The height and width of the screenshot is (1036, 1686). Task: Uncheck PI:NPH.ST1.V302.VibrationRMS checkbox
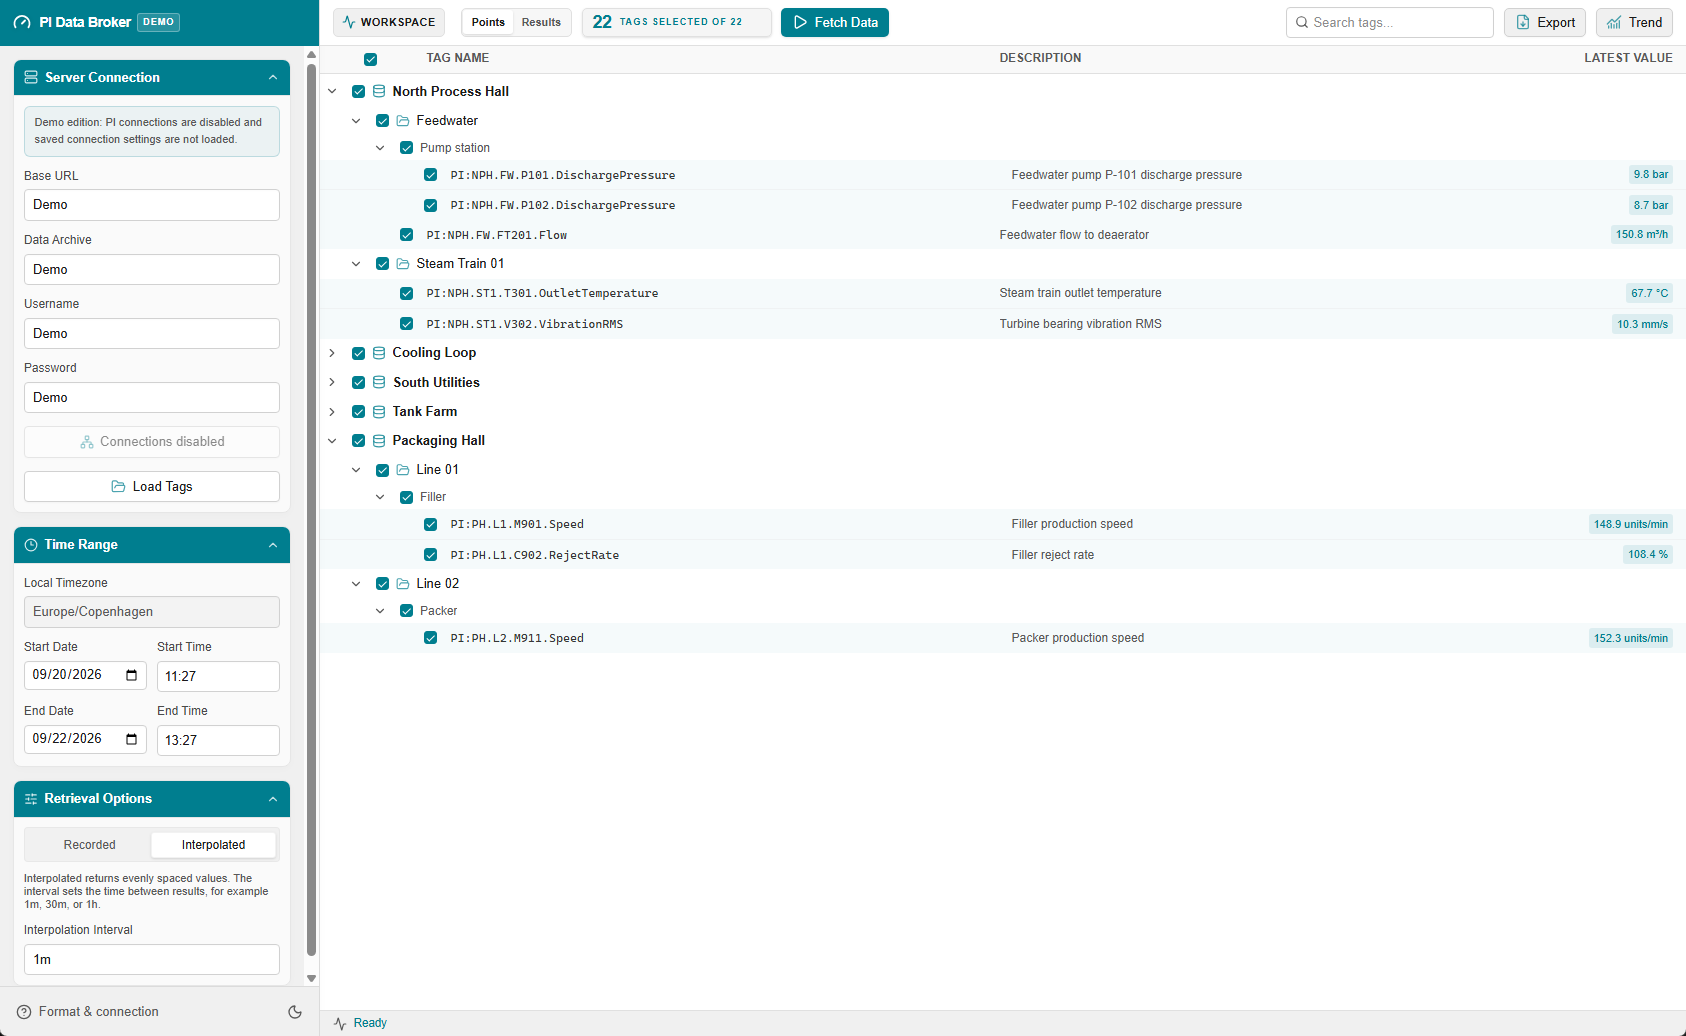click(x=406, y=324)
